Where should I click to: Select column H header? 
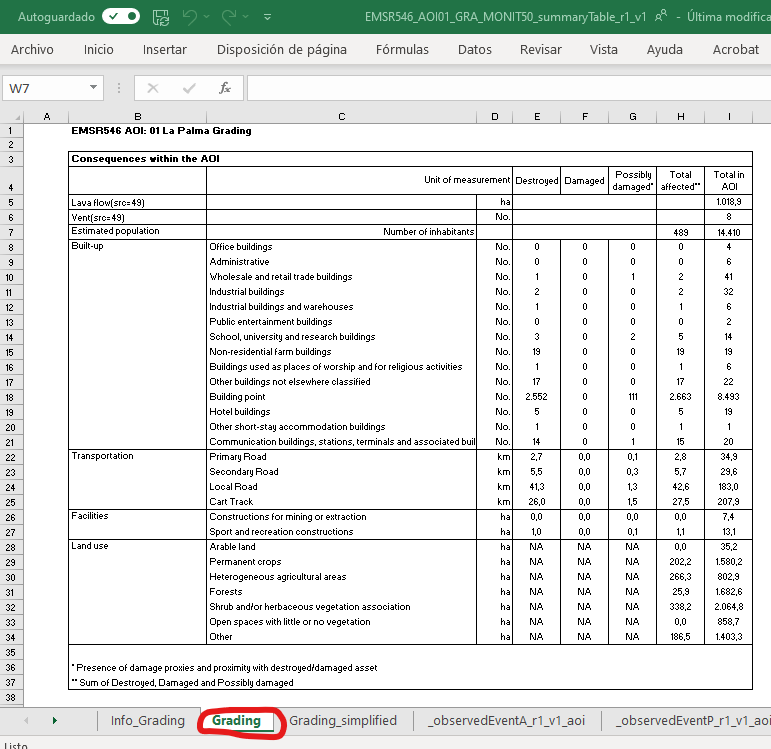(681, 117)
